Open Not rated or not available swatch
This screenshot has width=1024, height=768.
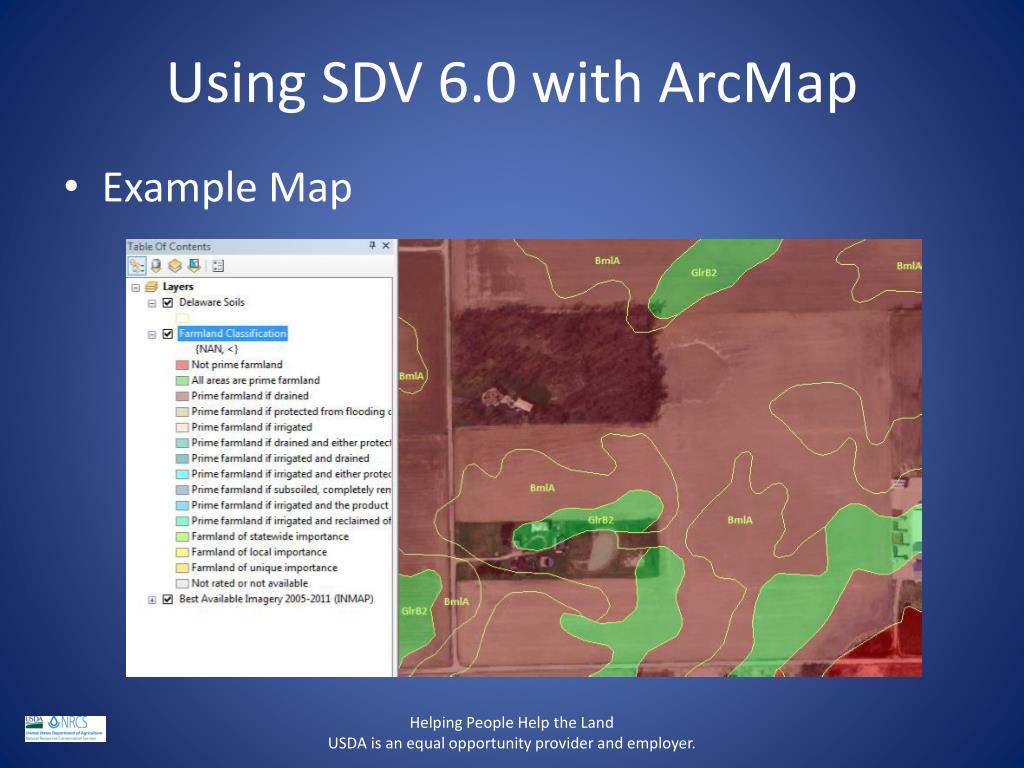(182, 584)
